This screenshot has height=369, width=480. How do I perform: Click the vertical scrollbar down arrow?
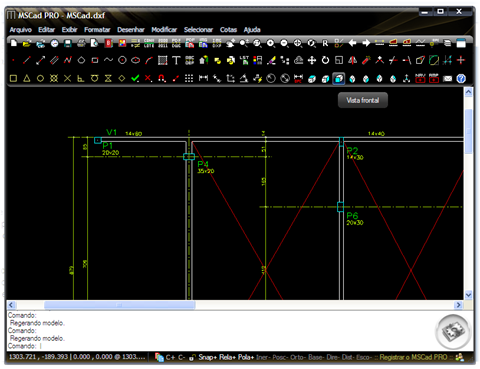point(468,295)
